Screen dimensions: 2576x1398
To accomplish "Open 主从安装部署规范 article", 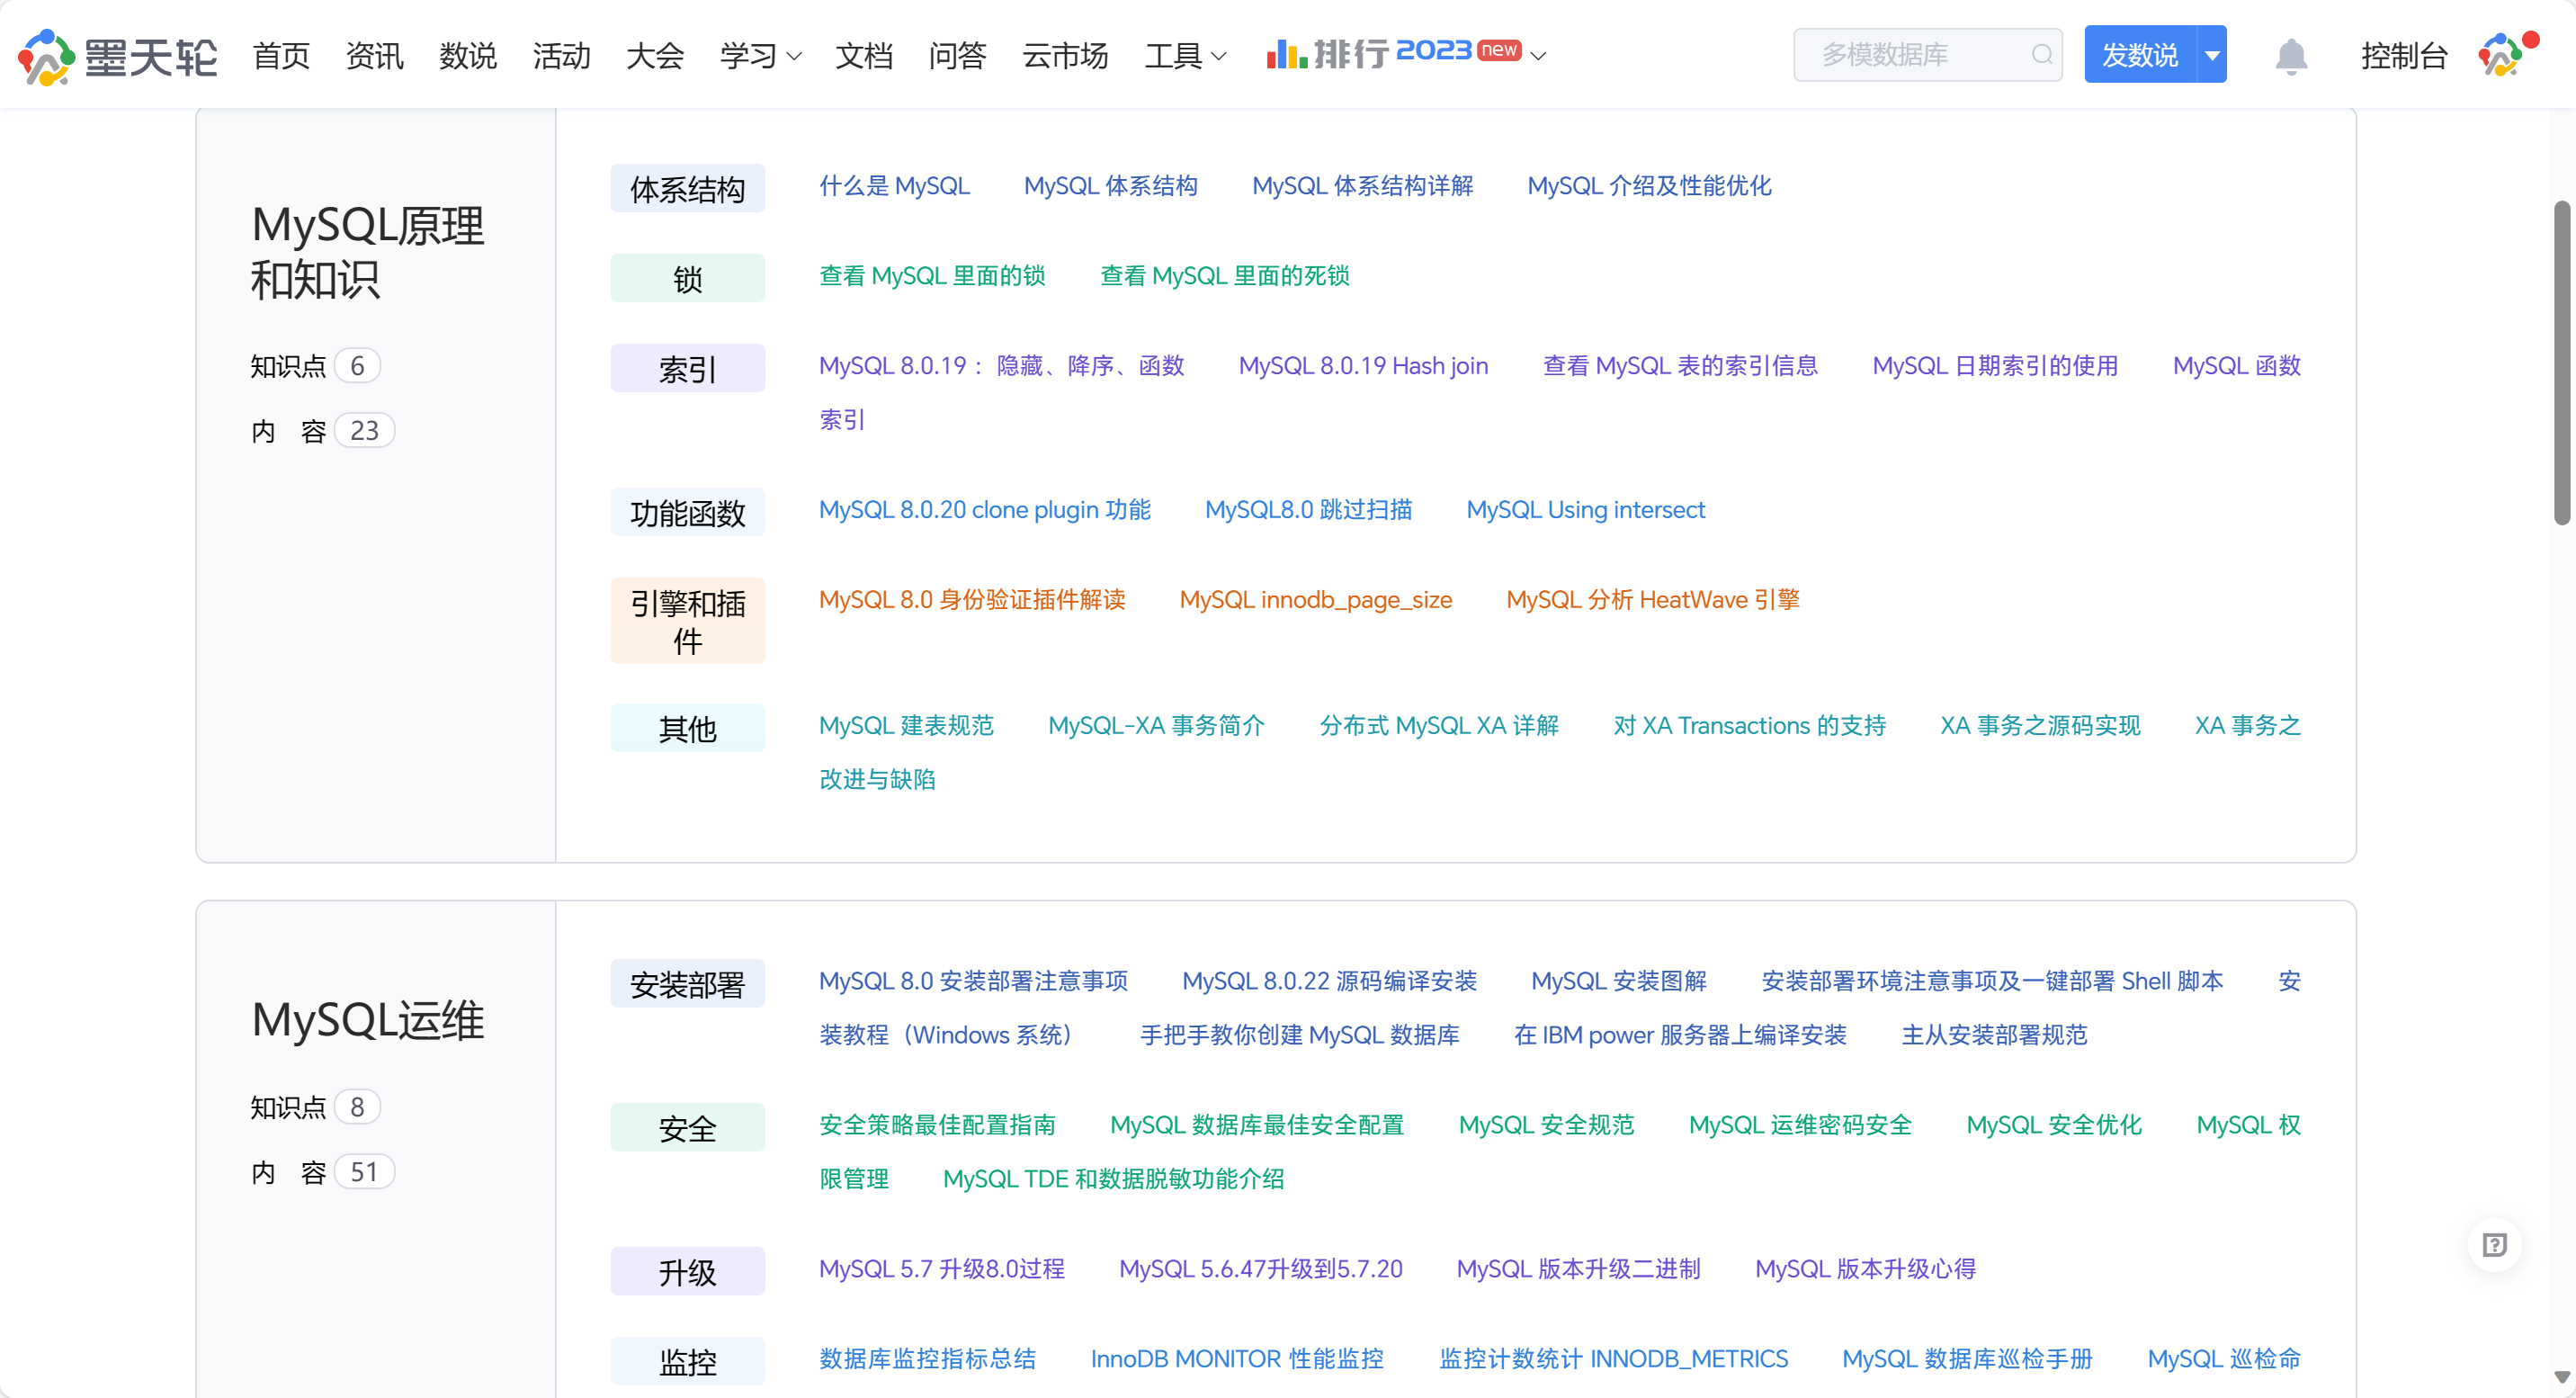I will (x=1995, y=1036).
